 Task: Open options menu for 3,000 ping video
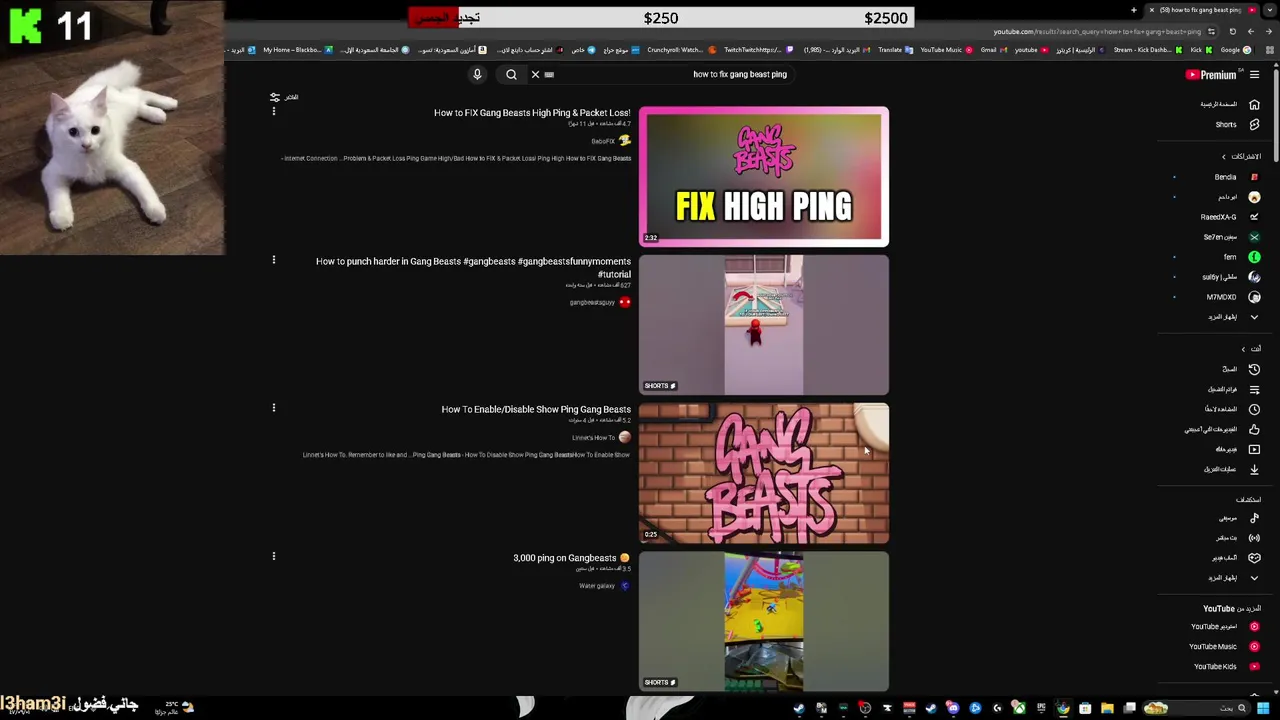[273, 556]
